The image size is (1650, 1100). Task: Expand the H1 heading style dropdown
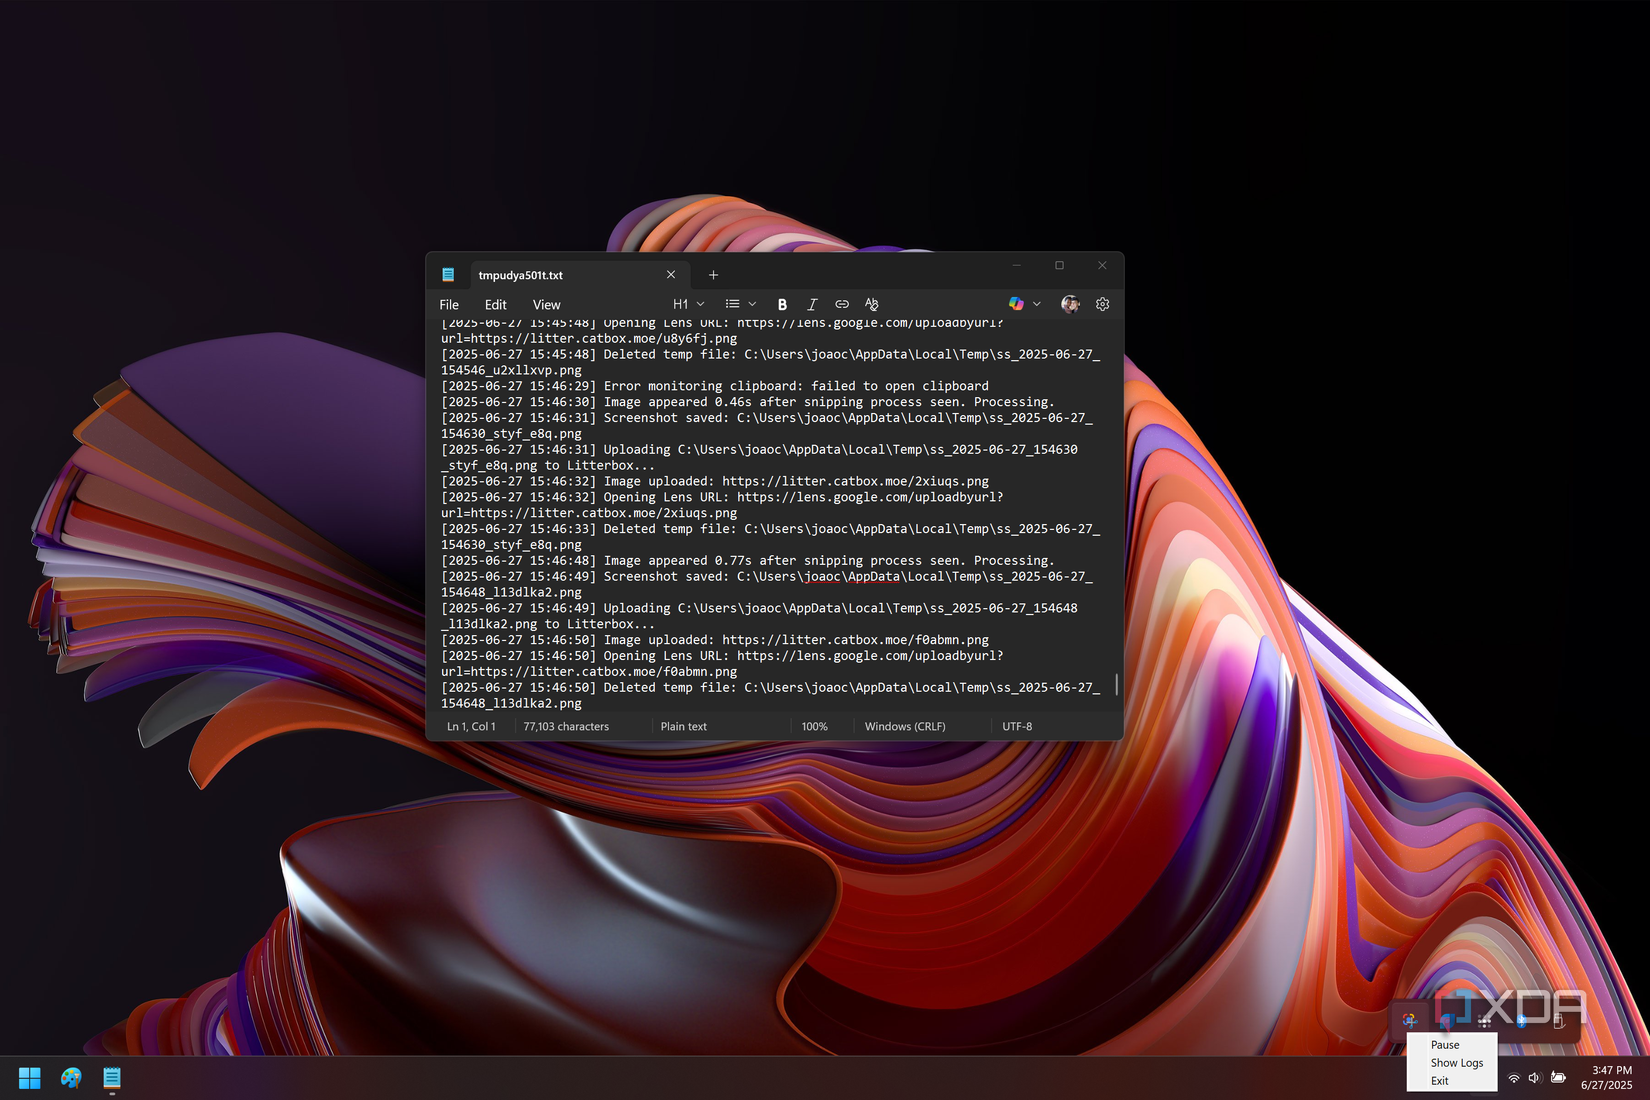tap(688, 304)
